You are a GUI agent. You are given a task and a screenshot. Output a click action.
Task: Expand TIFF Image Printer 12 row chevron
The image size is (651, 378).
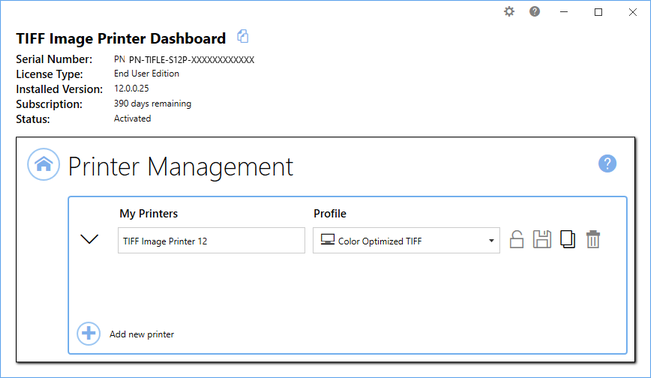89,239
